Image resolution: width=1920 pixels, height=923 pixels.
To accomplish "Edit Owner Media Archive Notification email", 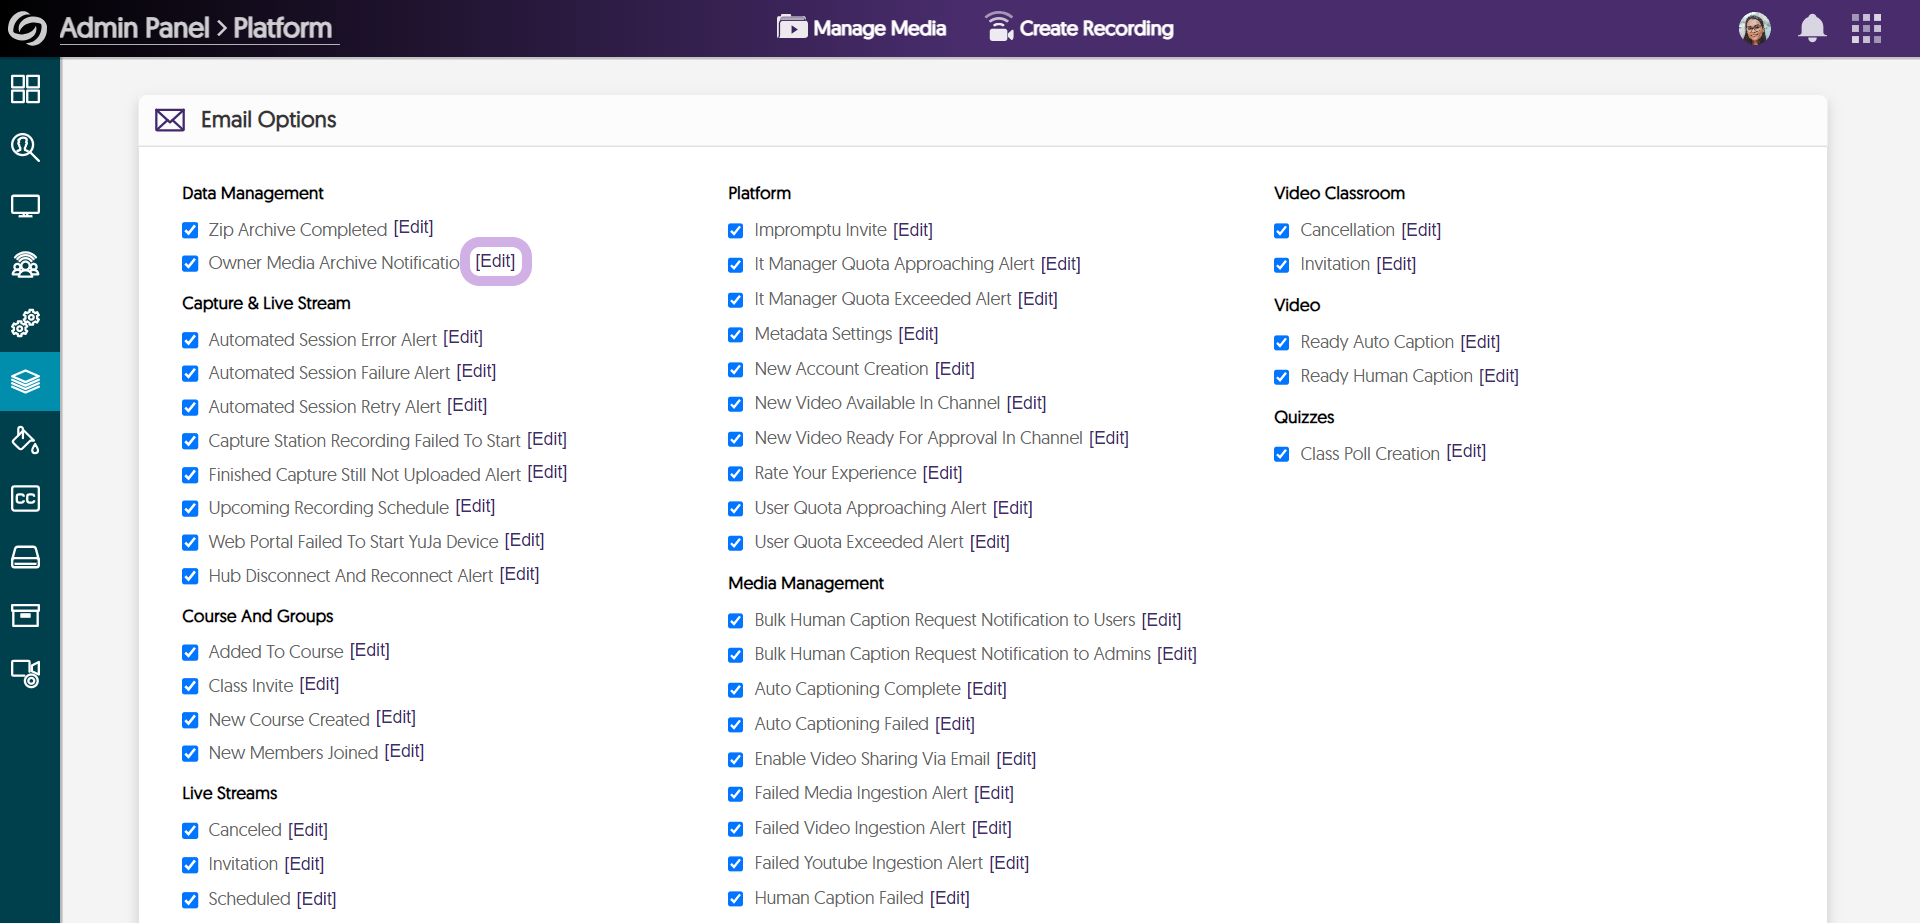I will (495, 261).
